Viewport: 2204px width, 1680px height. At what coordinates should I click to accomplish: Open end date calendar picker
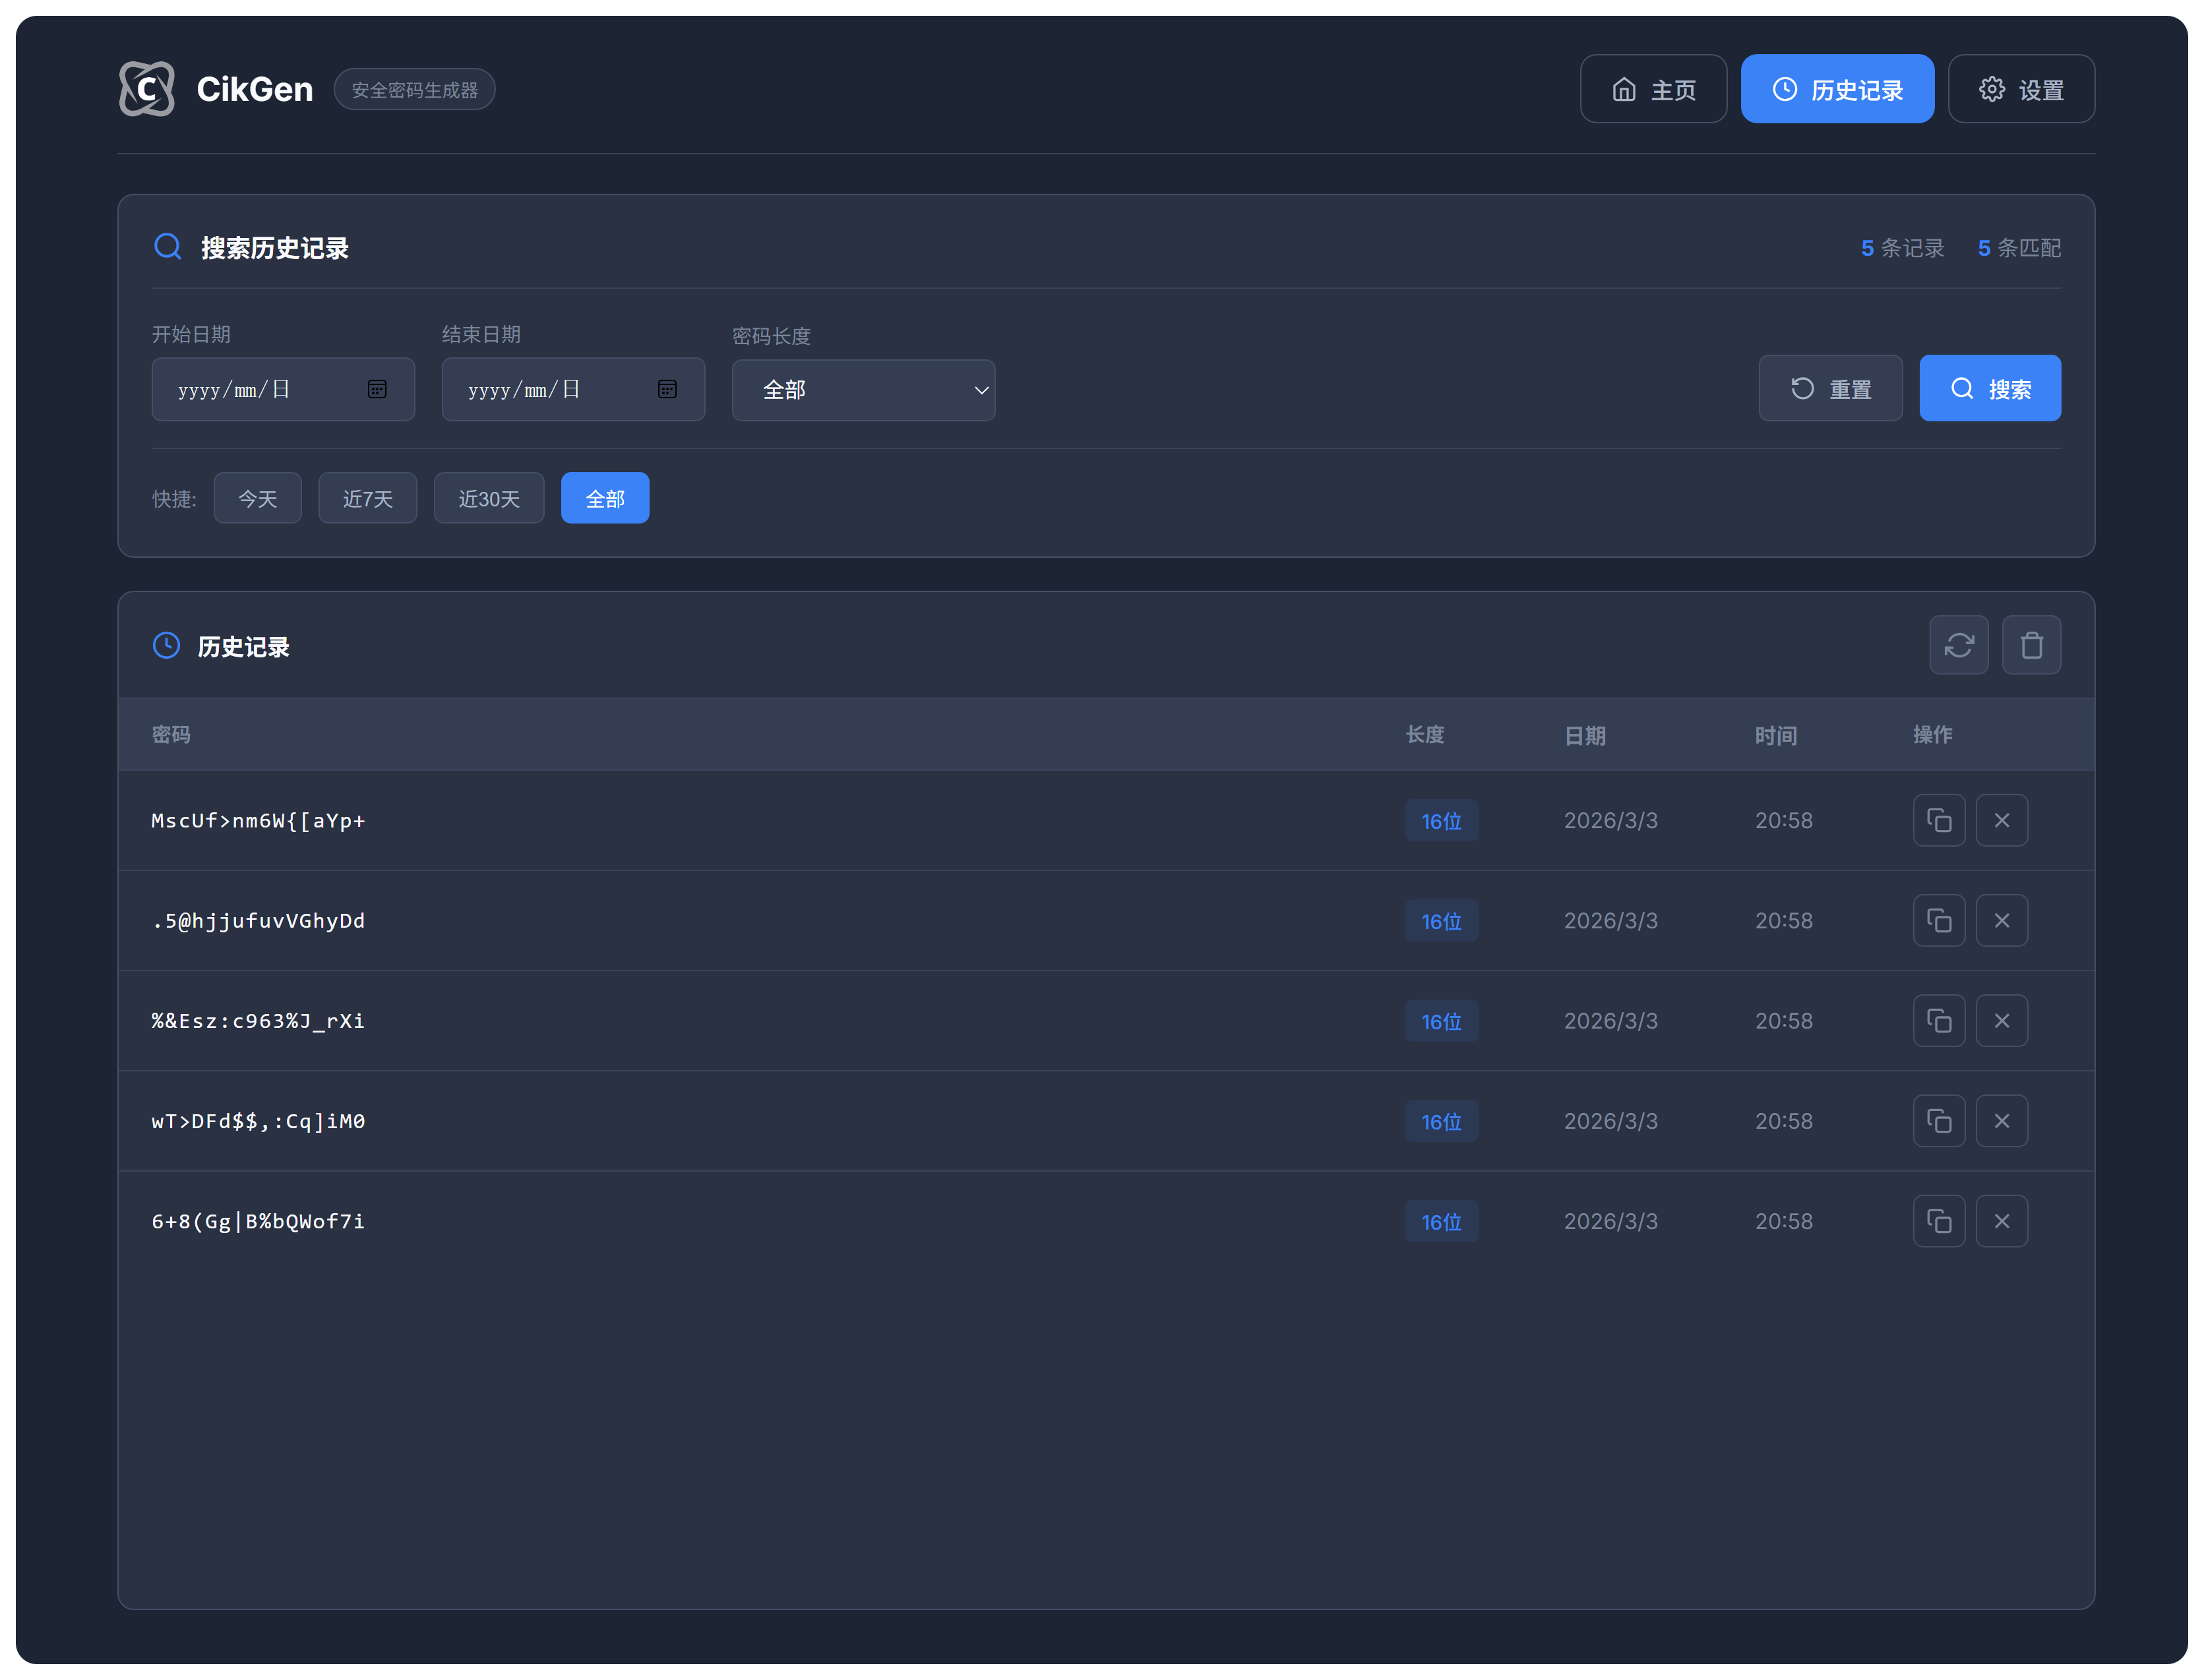point(667,389)
